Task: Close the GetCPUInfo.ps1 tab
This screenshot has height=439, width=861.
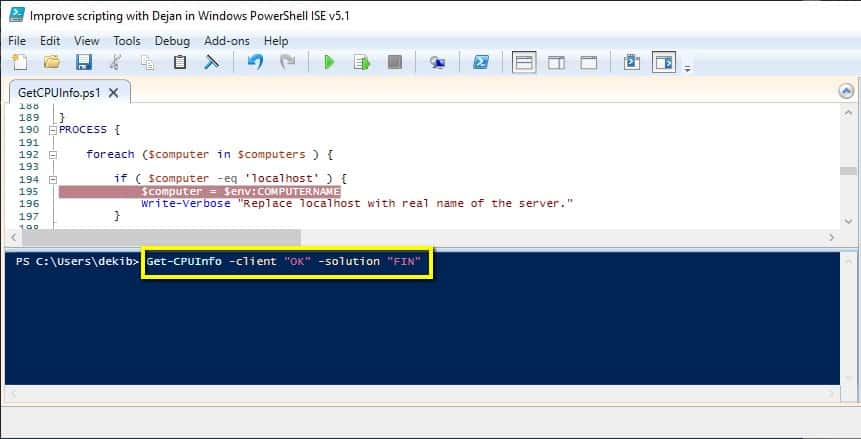Action: (113, 93)
